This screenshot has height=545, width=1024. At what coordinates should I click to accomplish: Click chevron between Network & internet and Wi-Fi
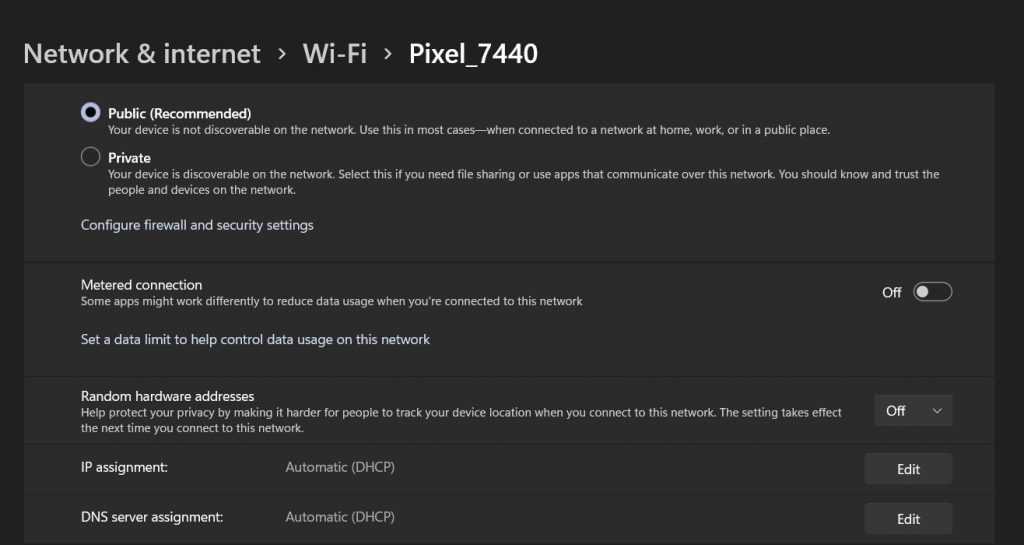coord(283,53)
